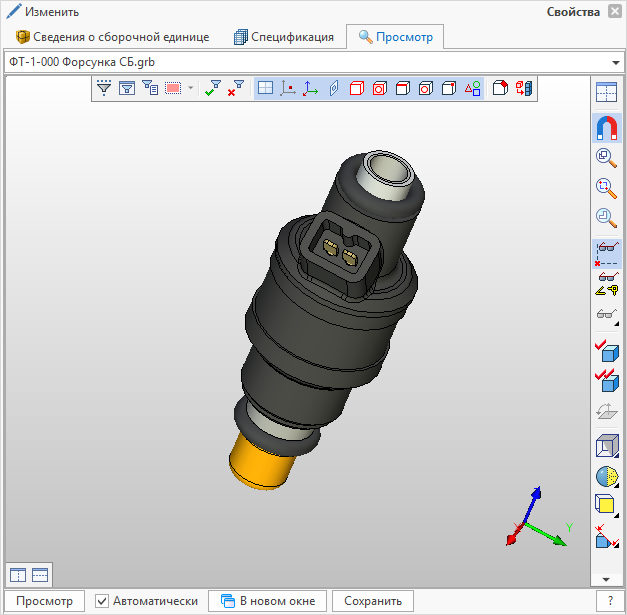Expand right toolbar overflow arrow at bottom

point(606,579)
